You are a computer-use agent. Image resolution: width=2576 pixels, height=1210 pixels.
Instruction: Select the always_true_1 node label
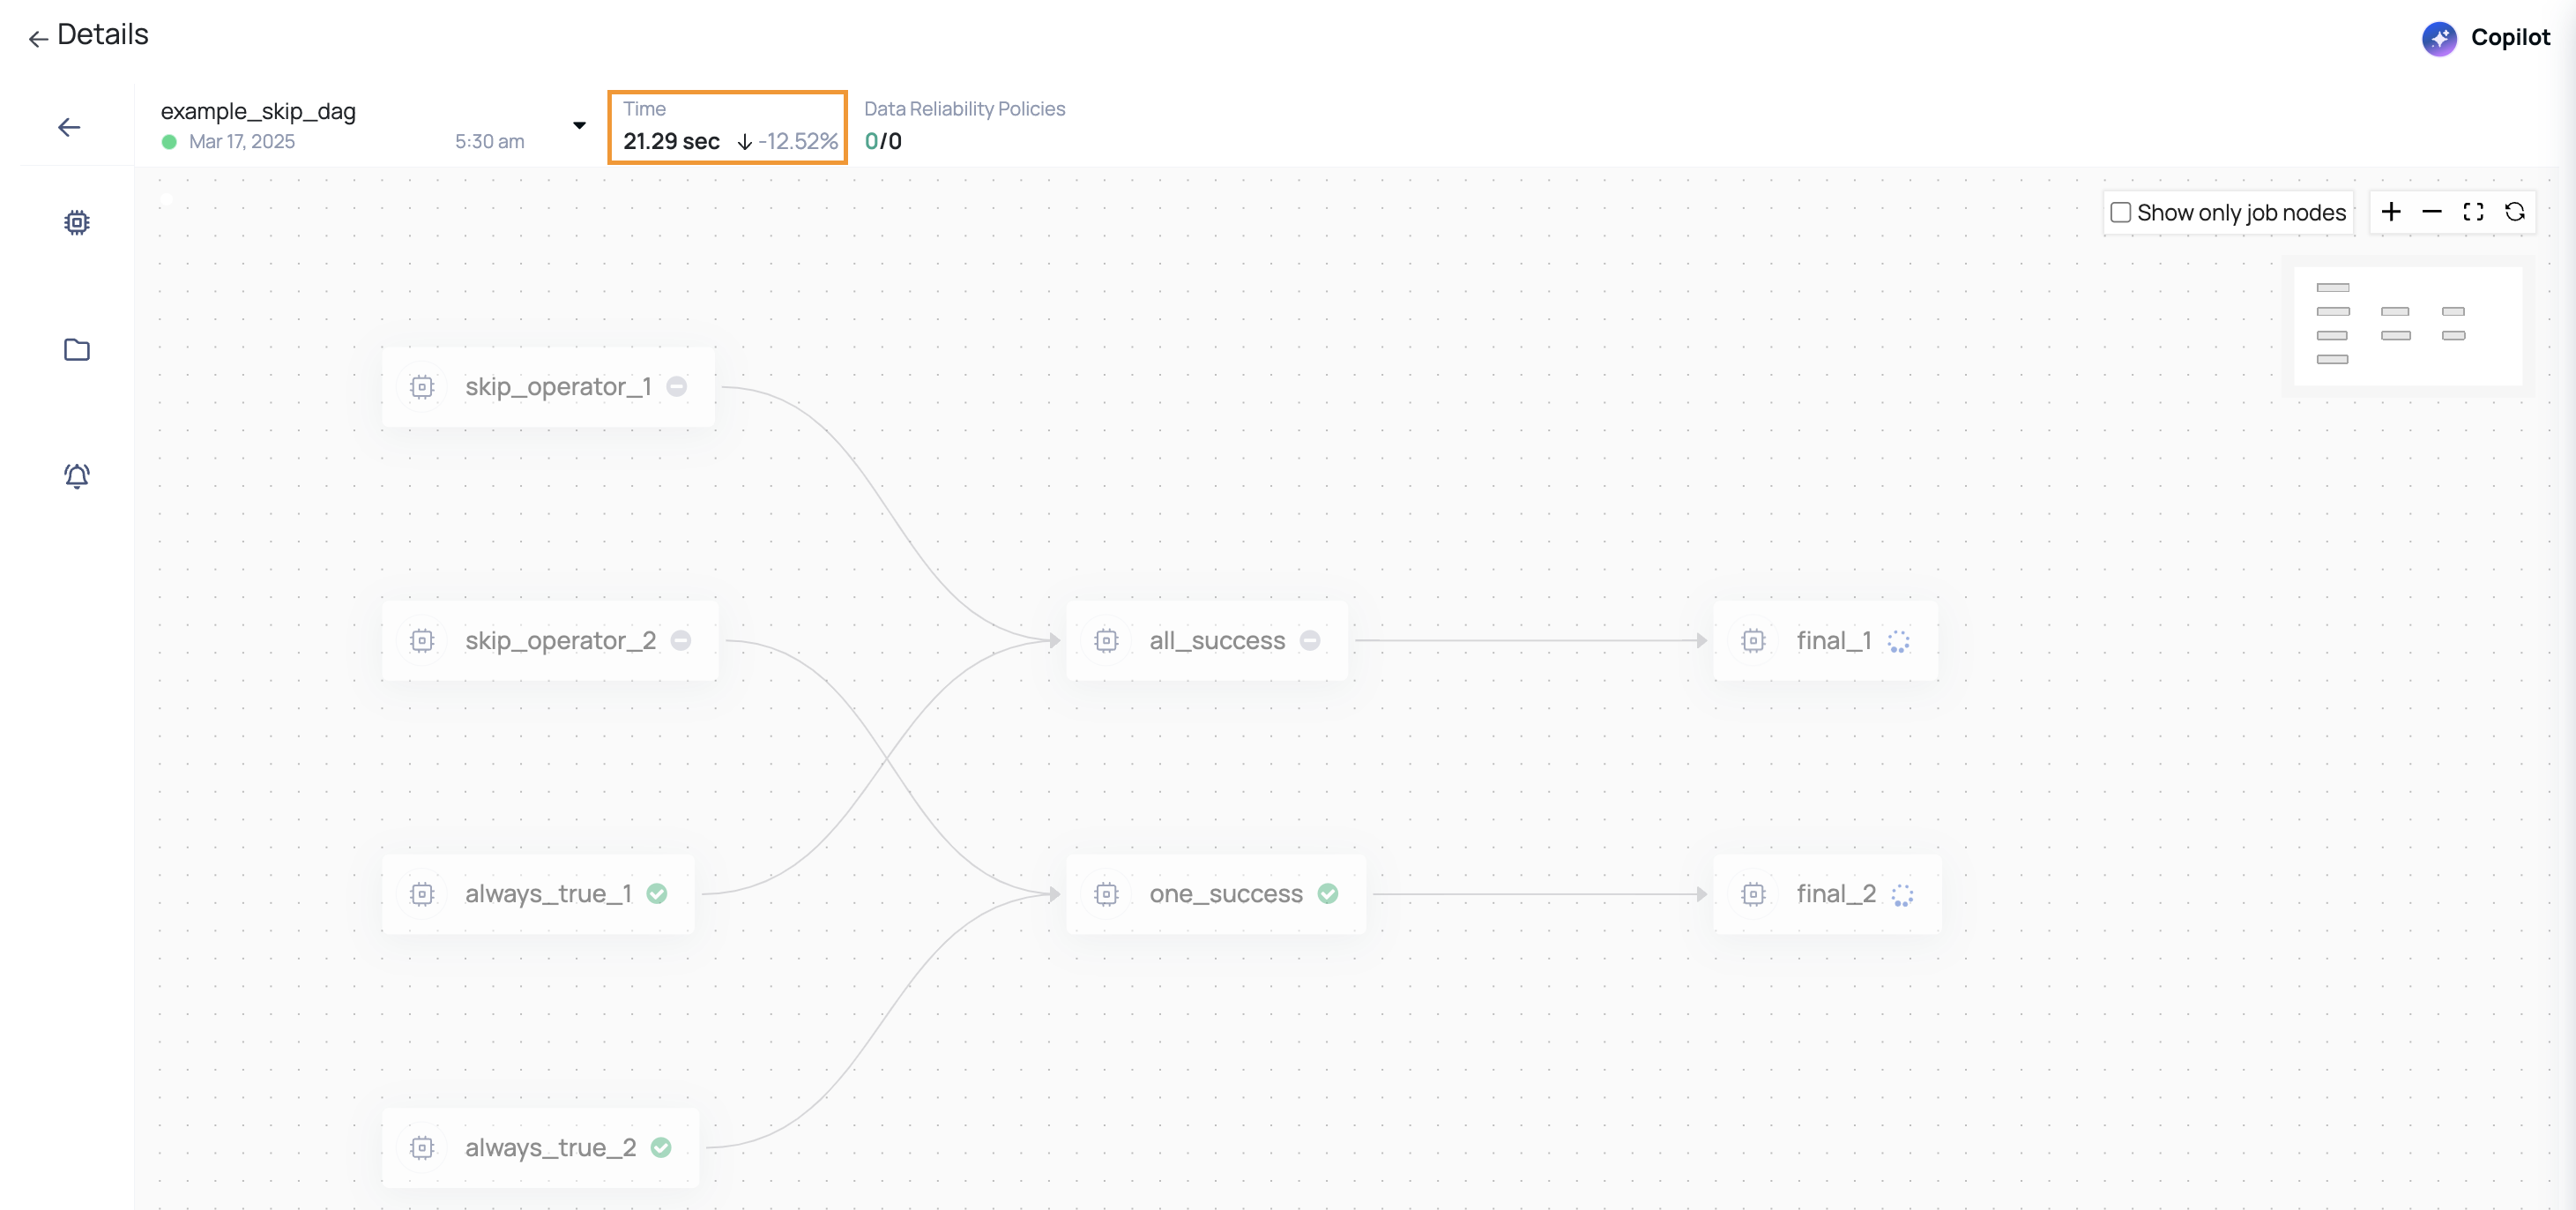pyautogui.click(x=548, y=894)
